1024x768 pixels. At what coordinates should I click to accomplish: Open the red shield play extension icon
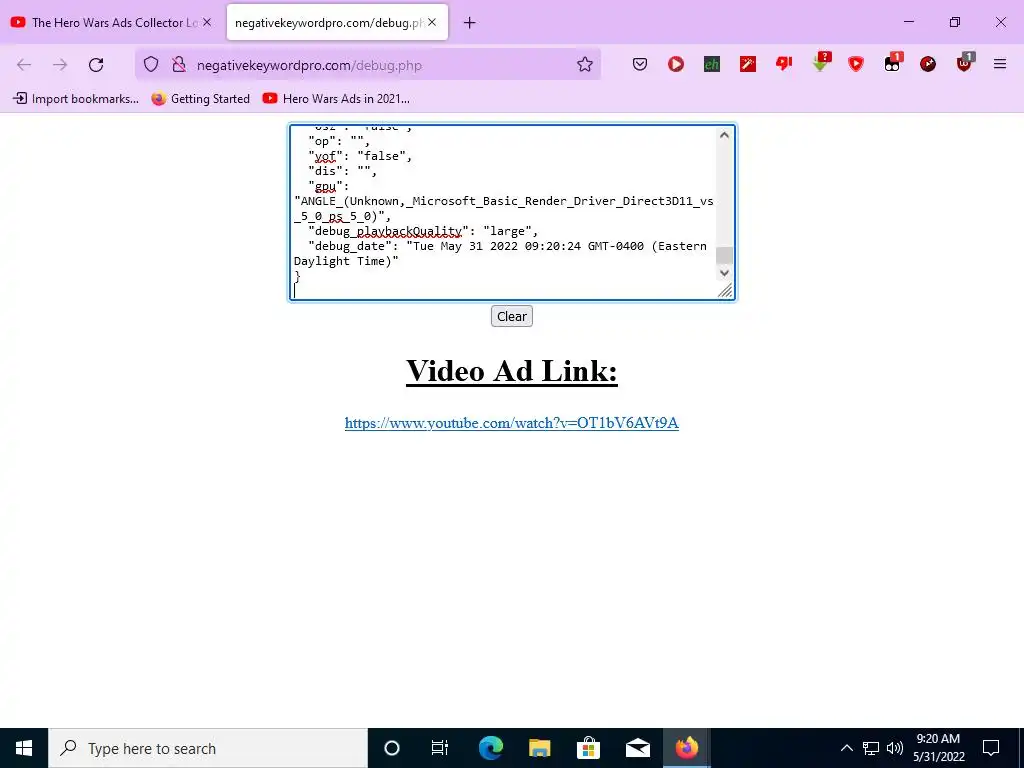pos(856,64)
